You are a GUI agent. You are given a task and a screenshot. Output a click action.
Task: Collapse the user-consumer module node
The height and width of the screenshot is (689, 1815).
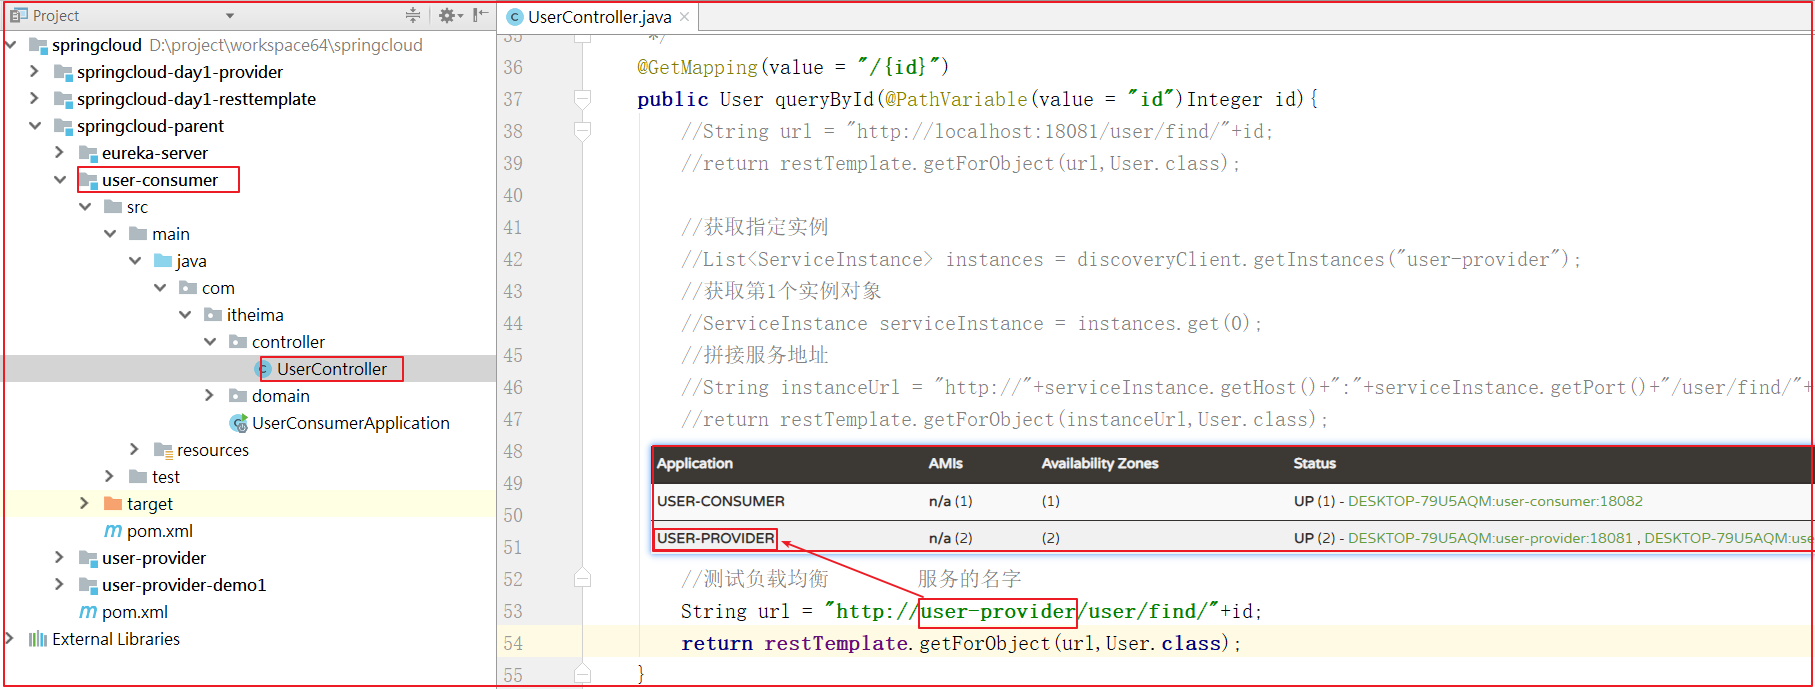[60, 180]
